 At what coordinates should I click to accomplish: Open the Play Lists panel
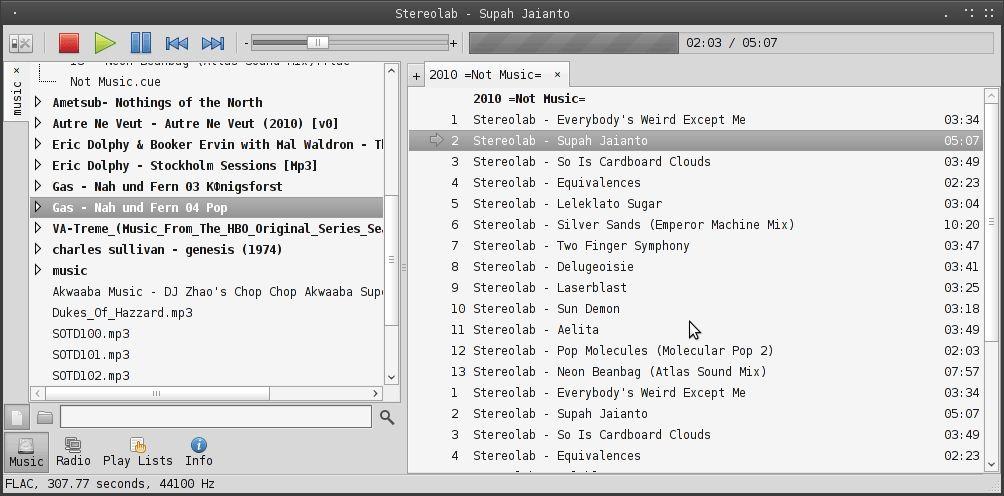(x=138, y=452)
